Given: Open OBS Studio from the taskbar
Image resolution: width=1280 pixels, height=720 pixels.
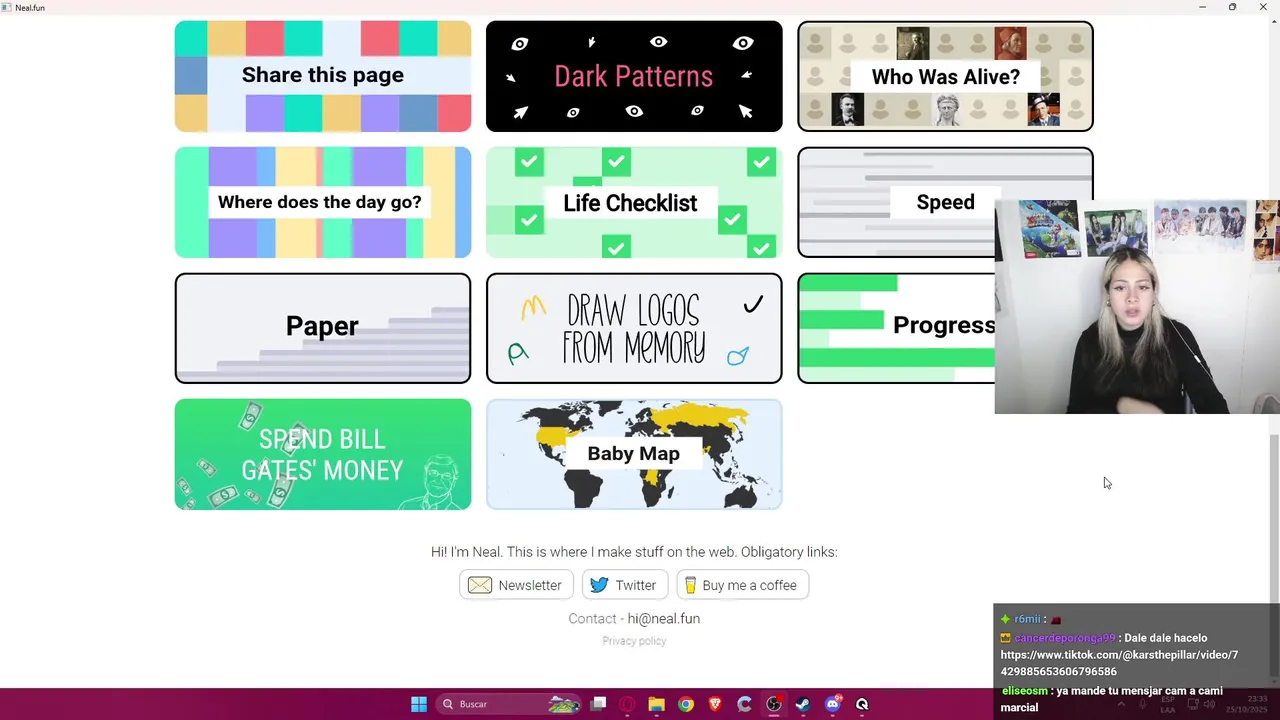Looking at the screenshot, I should tap(774, 704).
